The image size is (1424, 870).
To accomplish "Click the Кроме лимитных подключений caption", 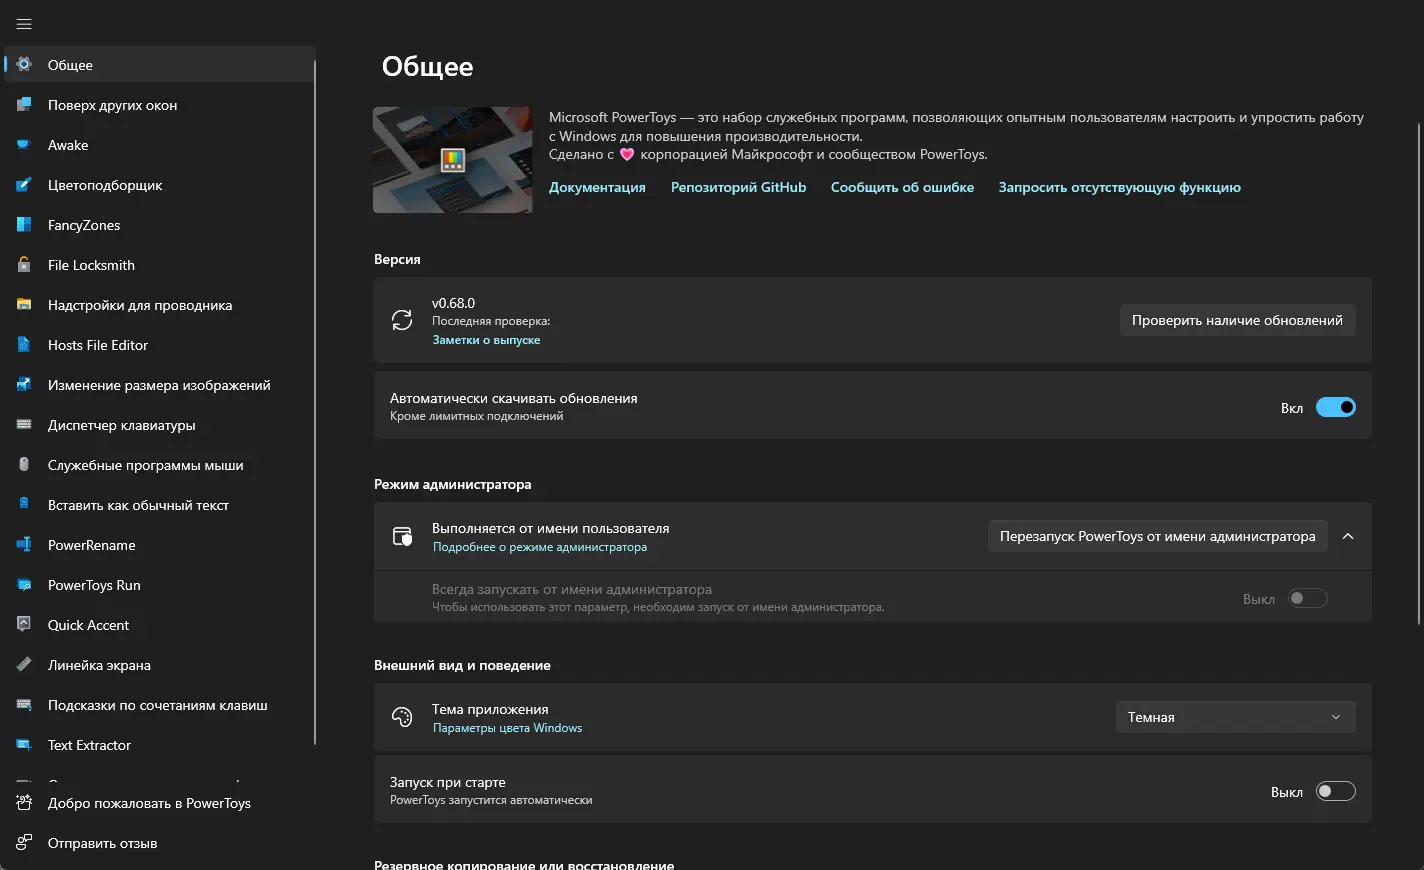I will (476, 416).
